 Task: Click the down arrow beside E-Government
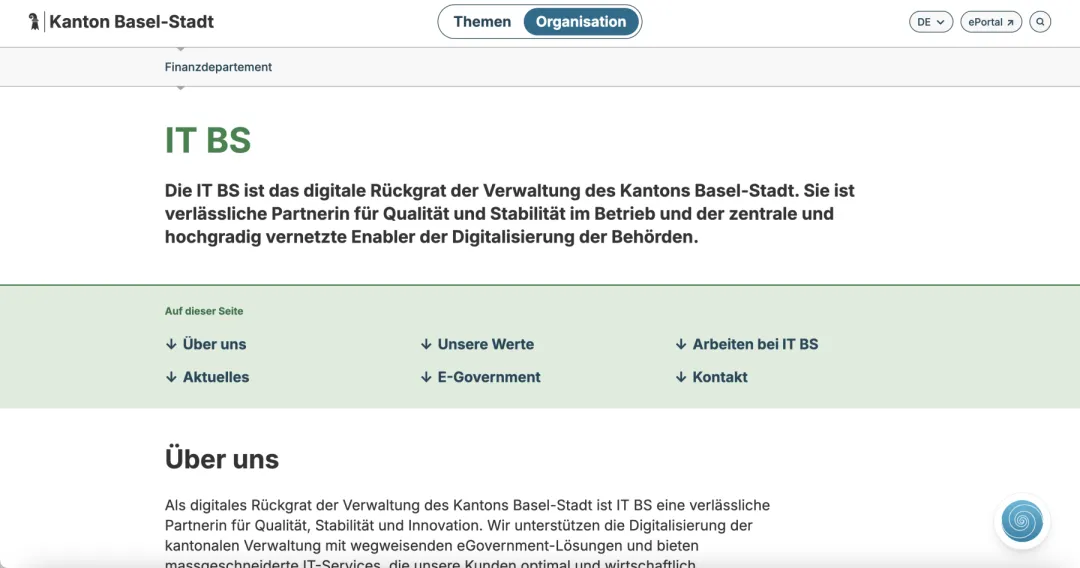pyautogui.click(x=426, y=377)
